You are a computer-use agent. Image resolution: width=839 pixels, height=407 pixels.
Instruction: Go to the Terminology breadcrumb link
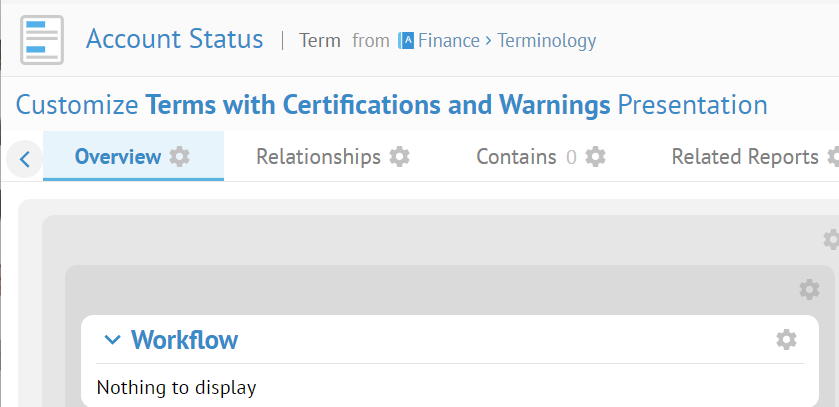[547, 41]
